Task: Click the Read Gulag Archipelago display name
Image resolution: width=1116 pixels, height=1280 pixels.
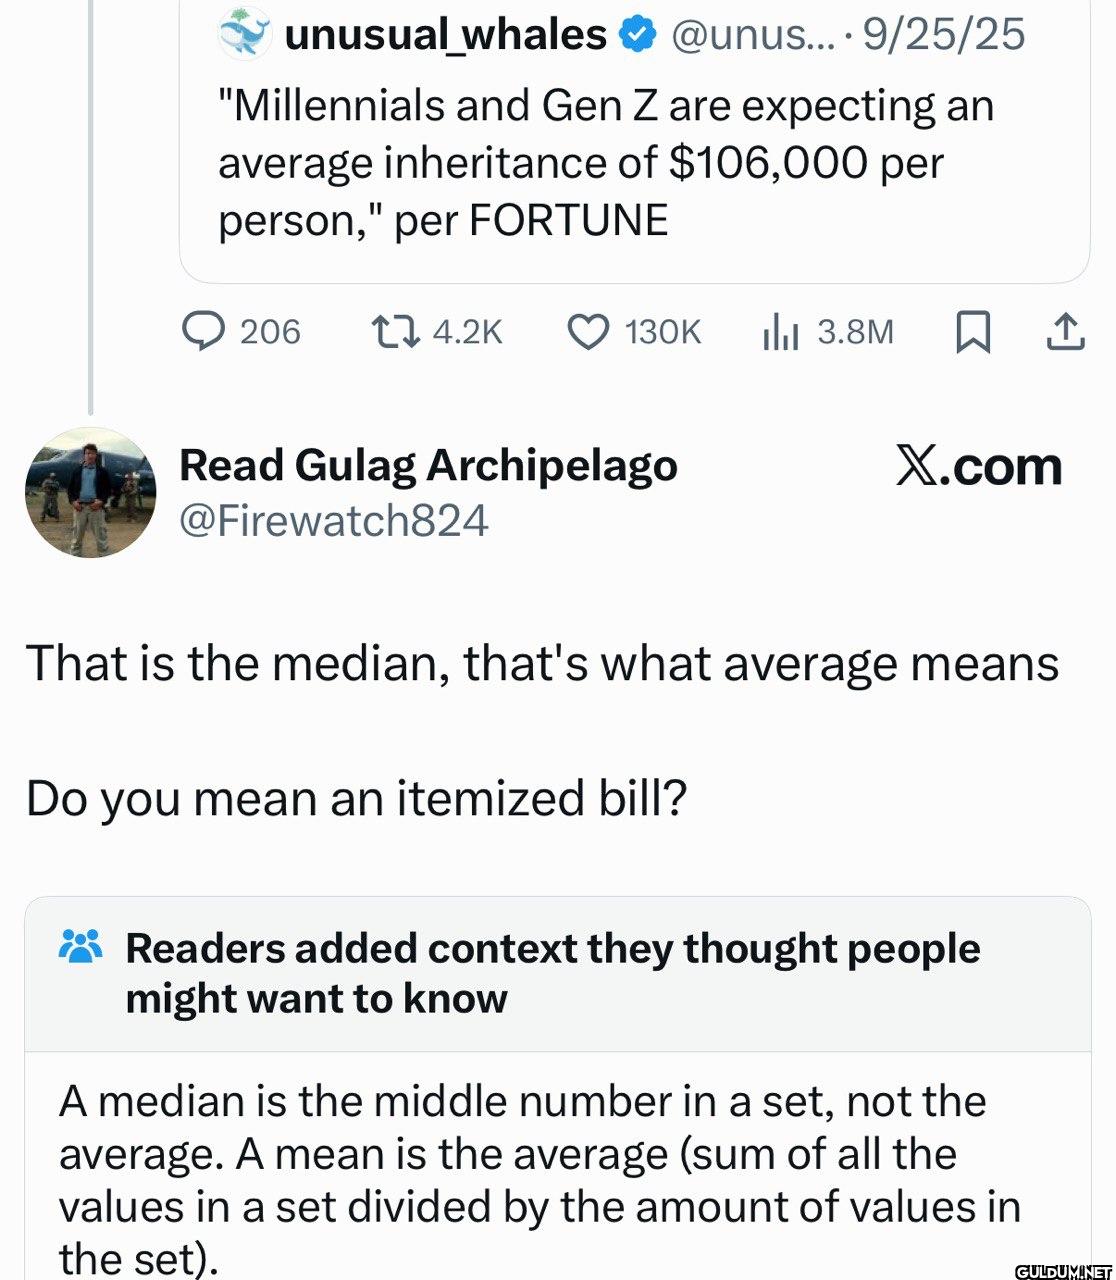Action: (x=428, y=465)
